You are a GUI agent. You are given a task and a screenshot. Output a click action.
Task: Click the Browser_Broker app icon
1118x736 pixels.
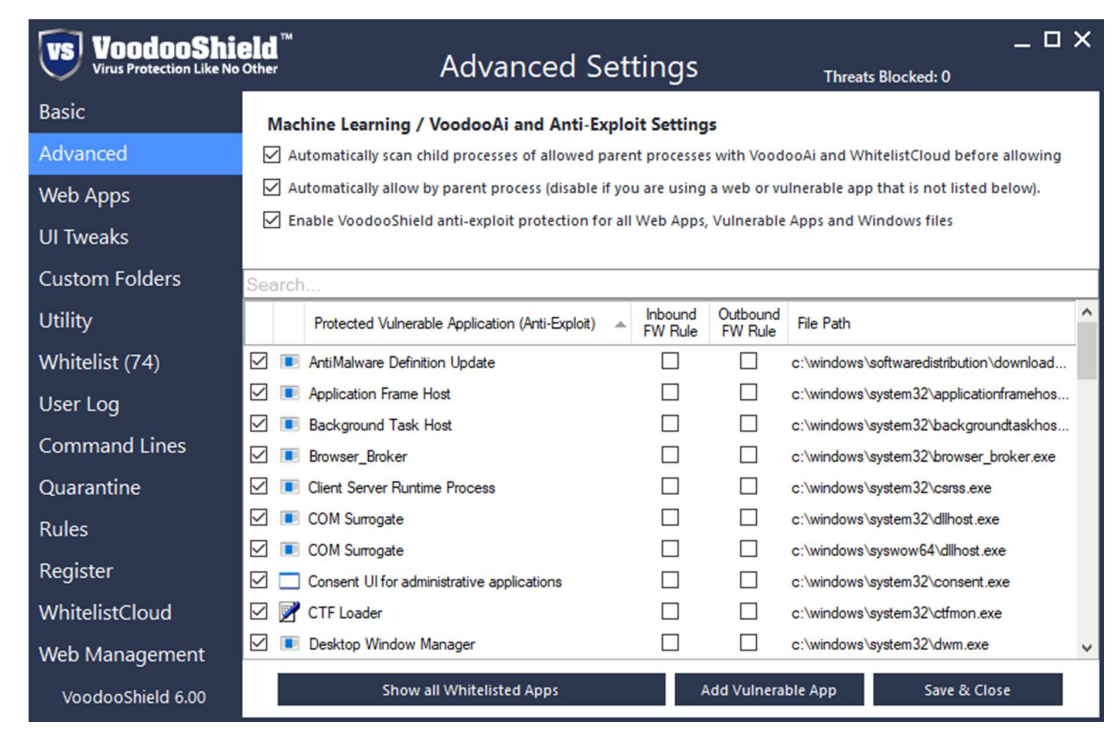[289, 456]
